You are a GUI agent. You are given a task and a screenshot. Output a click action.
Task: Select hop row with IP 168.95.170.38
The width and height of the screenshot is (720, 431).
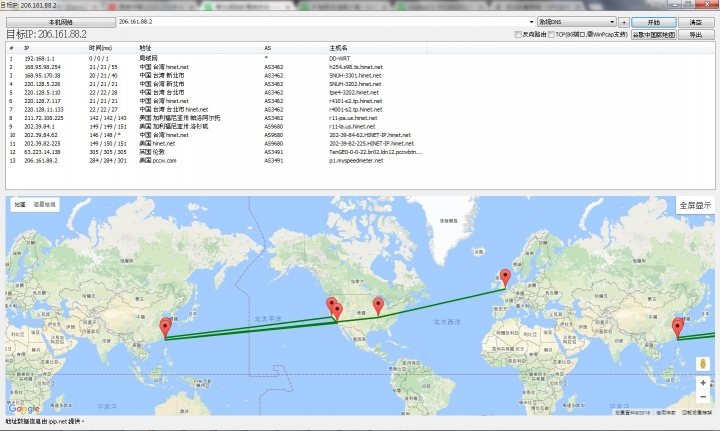pos(216,76)
